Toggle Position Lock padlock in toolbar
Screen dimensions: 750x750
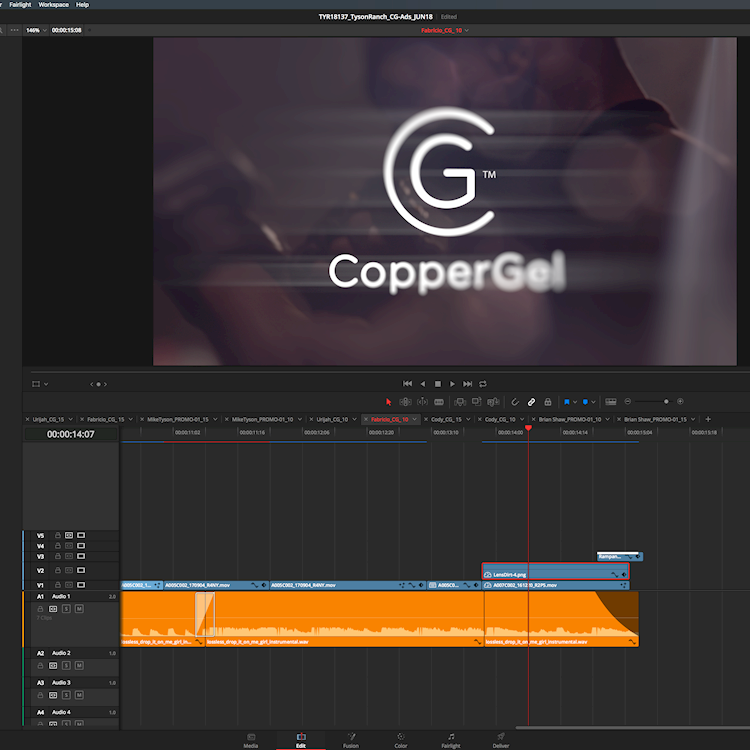pos(548,402)
